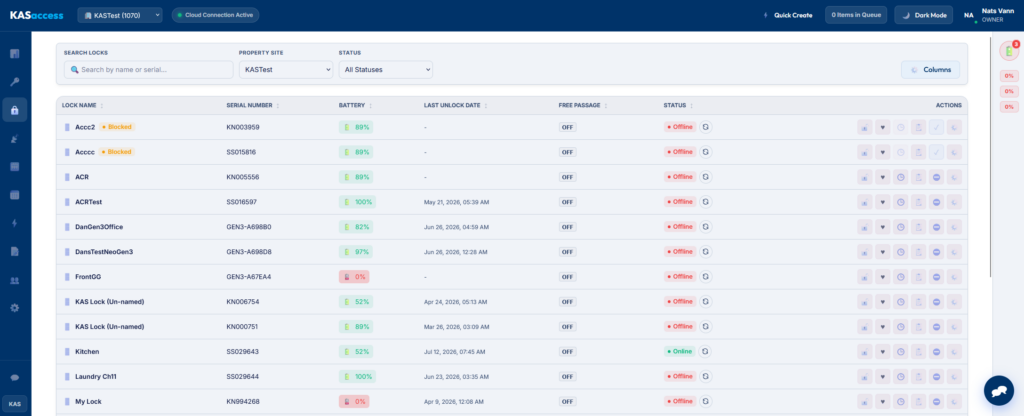Open the clipboard icon for Laundry Ch11
Image resolution: width=1024 pixels, height=416 pixels.
(x=918, y=376)
